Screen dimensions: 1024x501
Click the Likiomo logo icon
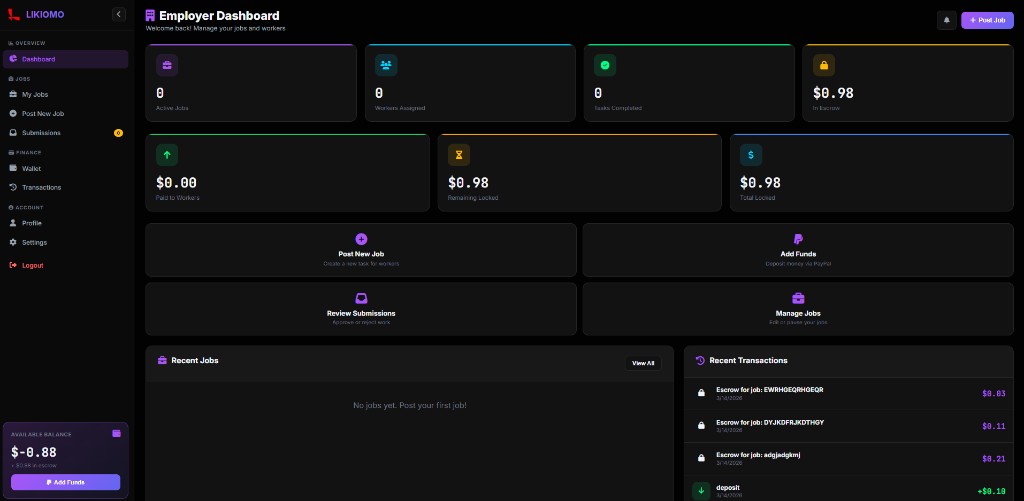point(12,14)
